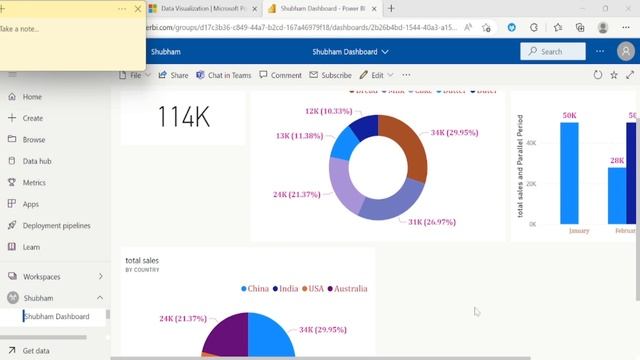Open header ellipsis next to Search

tap(600, 51)
